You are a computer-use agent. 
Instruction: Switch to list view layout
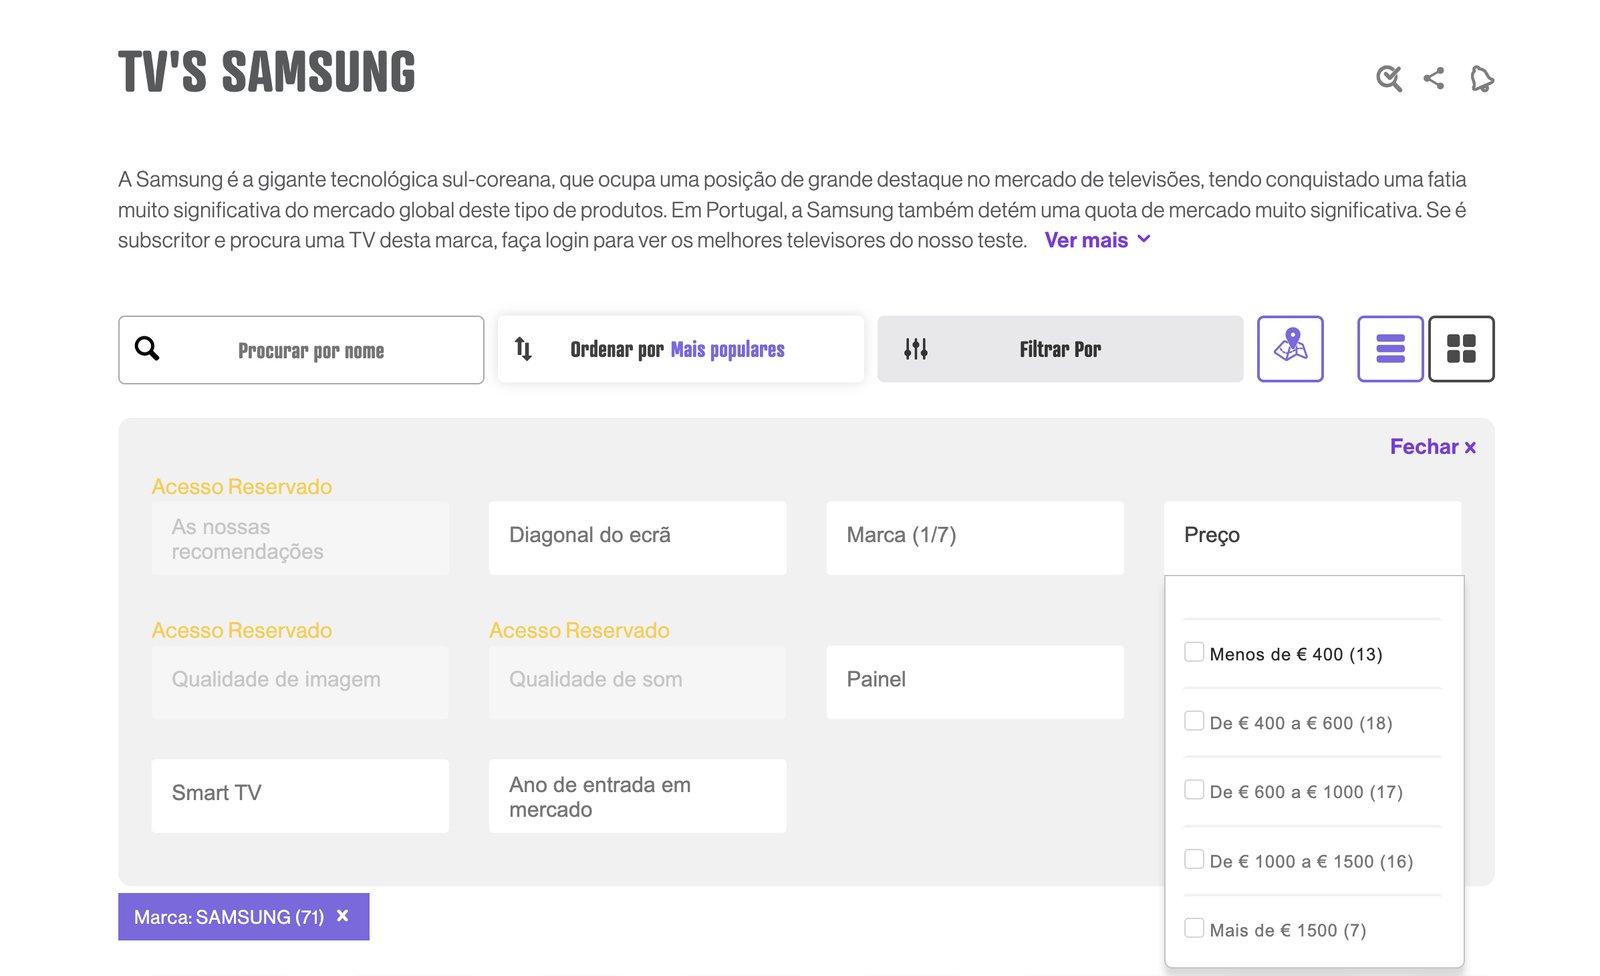(1390, 349)
